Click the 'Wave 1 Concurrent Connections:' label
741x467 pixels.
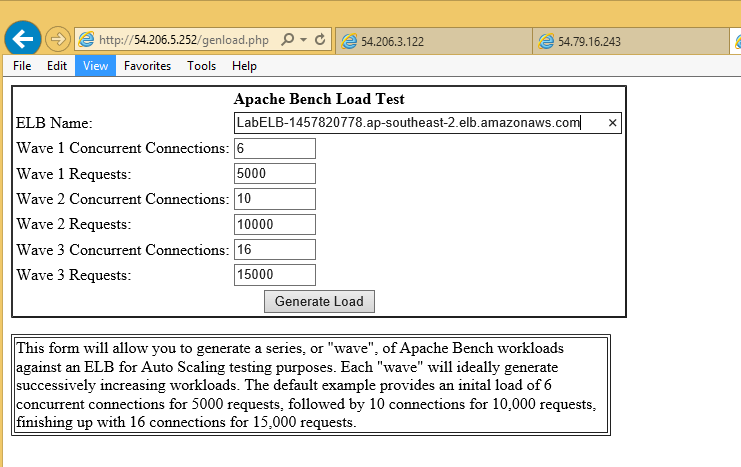coord(123,148)
